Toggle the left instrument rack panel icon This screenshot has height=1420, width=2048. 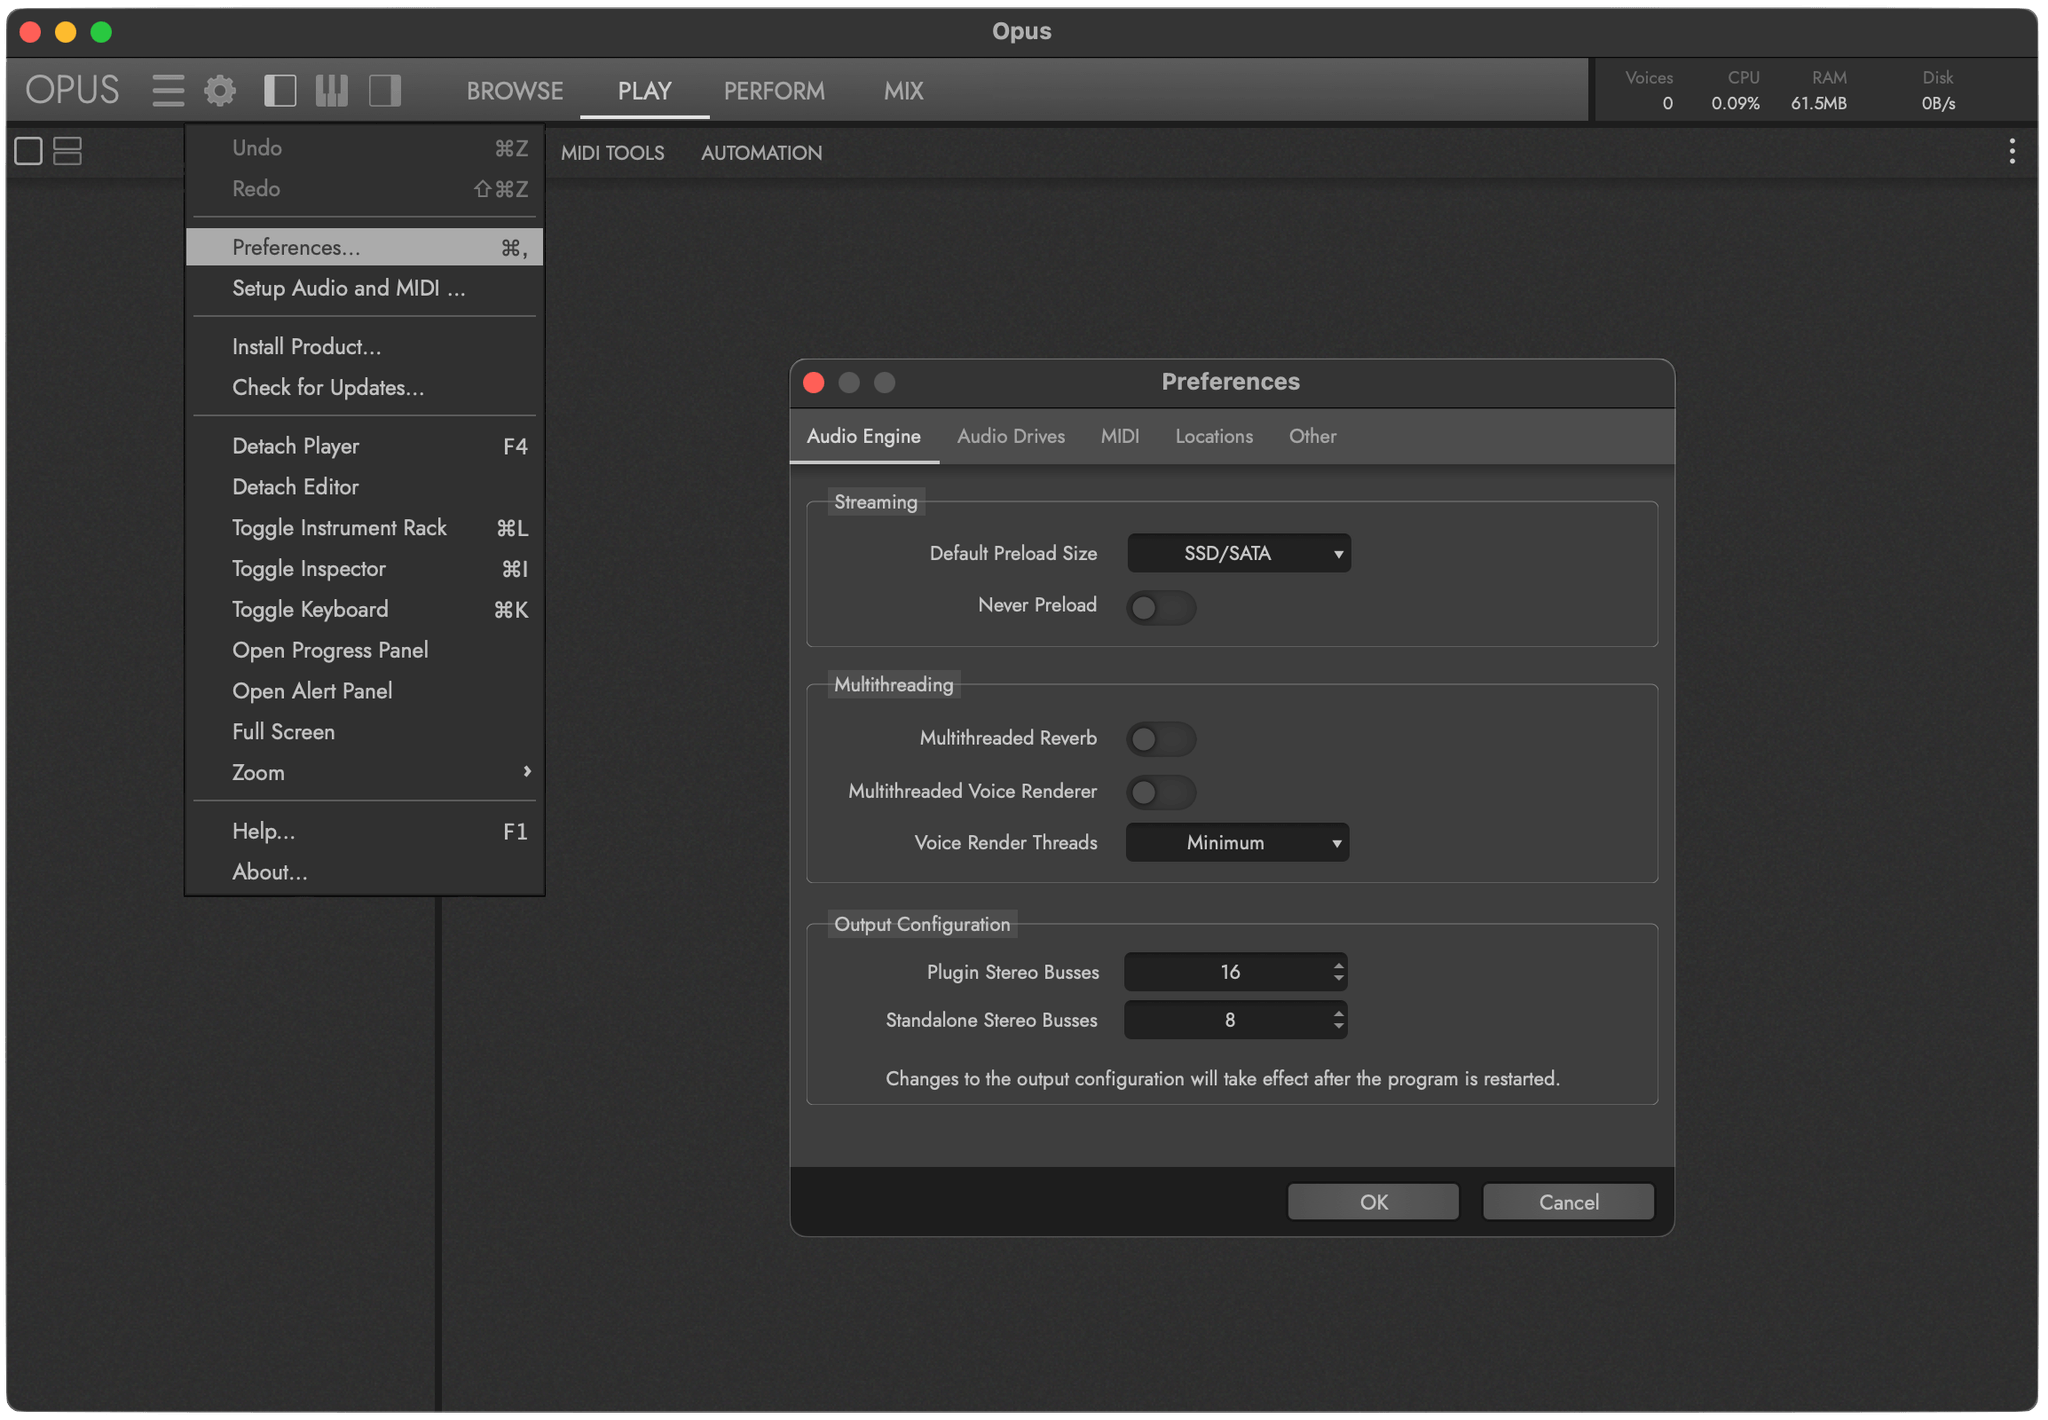279,91
